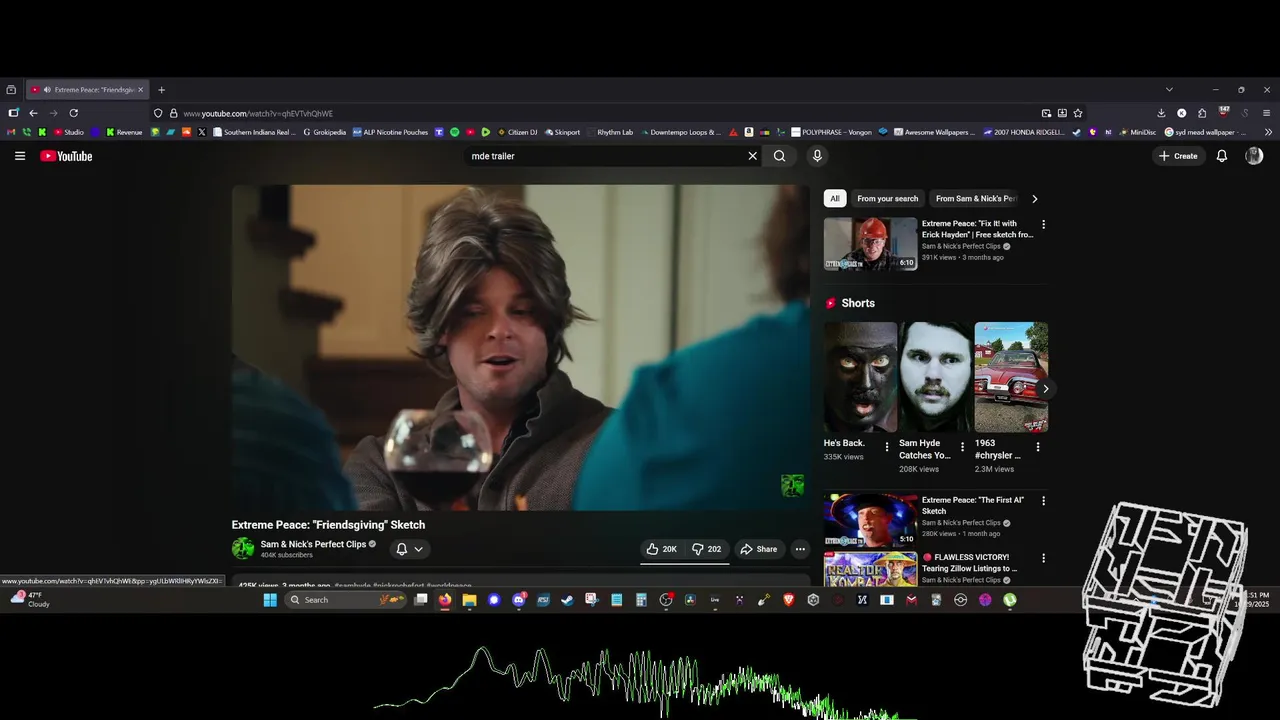Screen dimensions: 1280x720
Task: Open the Citizen DJ bookmark
Action: click(516, 132)
